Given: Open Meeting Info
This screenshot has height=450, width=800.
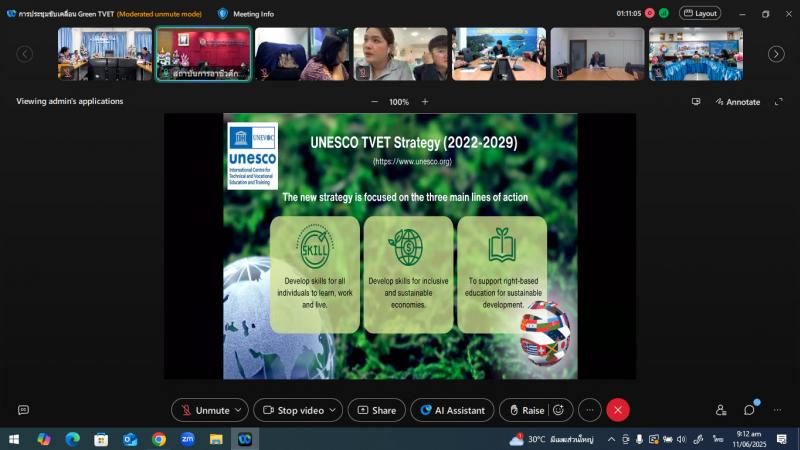Looking at the screenshot, I should (x=254, y=14).
